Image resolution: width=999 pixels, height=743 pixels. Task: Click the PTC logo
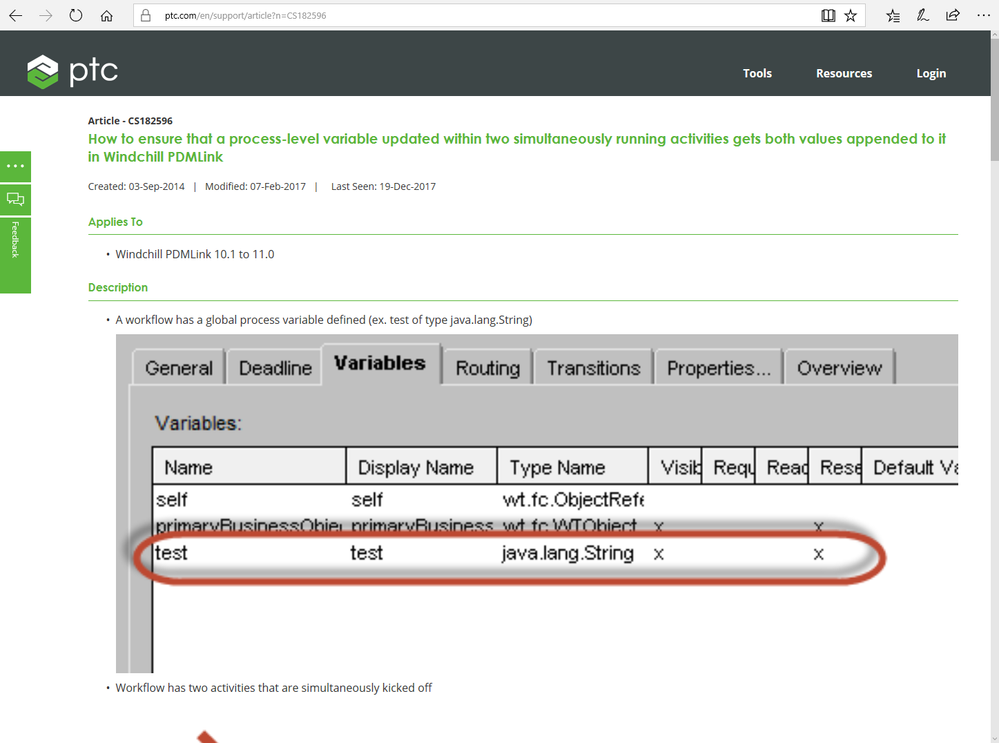(x=72, y=71)
